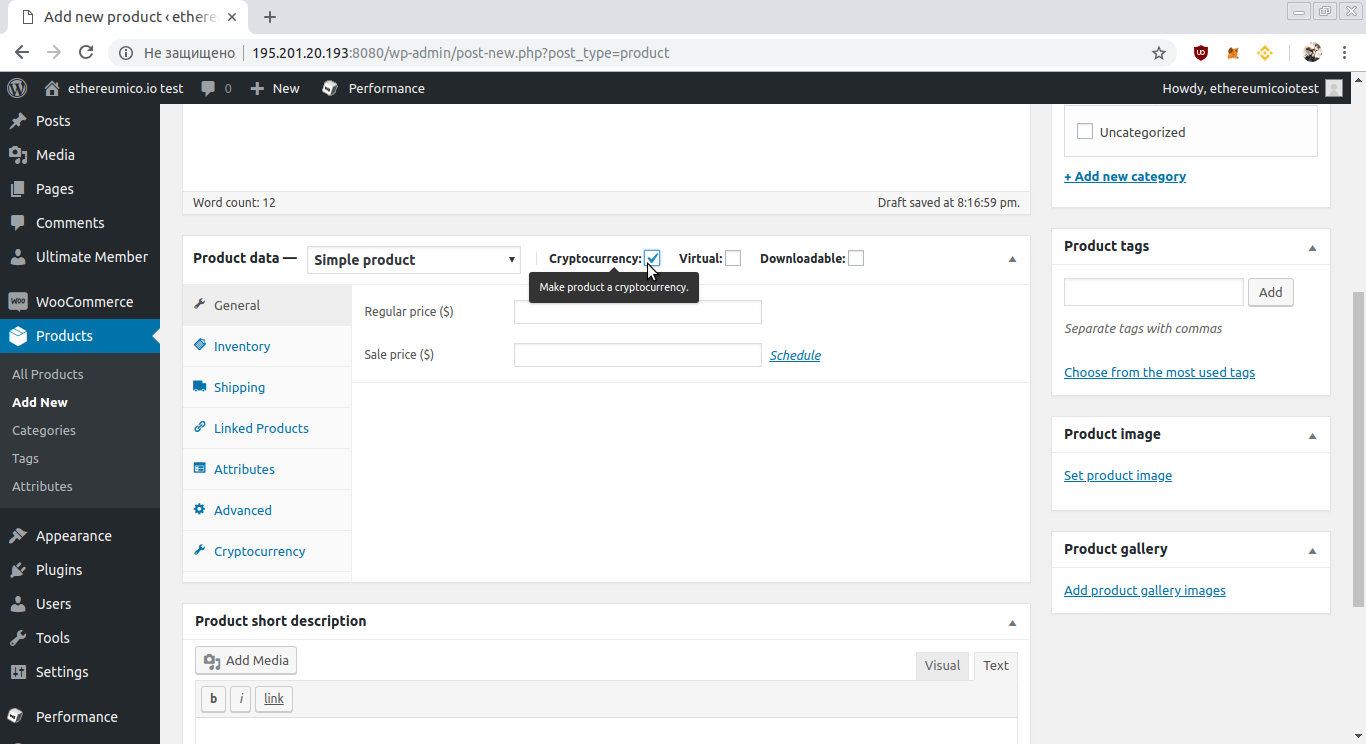Click the Tools wrench icon

17,638
